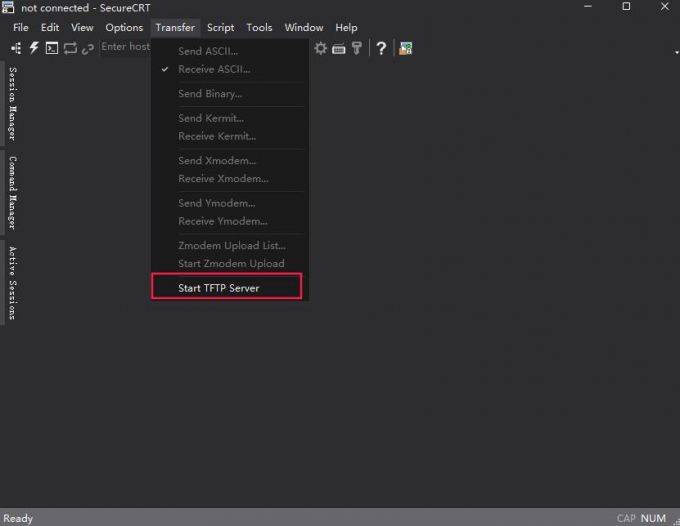Open the Options menu
Screen dimensions: 680x526
tap(124, 27)
